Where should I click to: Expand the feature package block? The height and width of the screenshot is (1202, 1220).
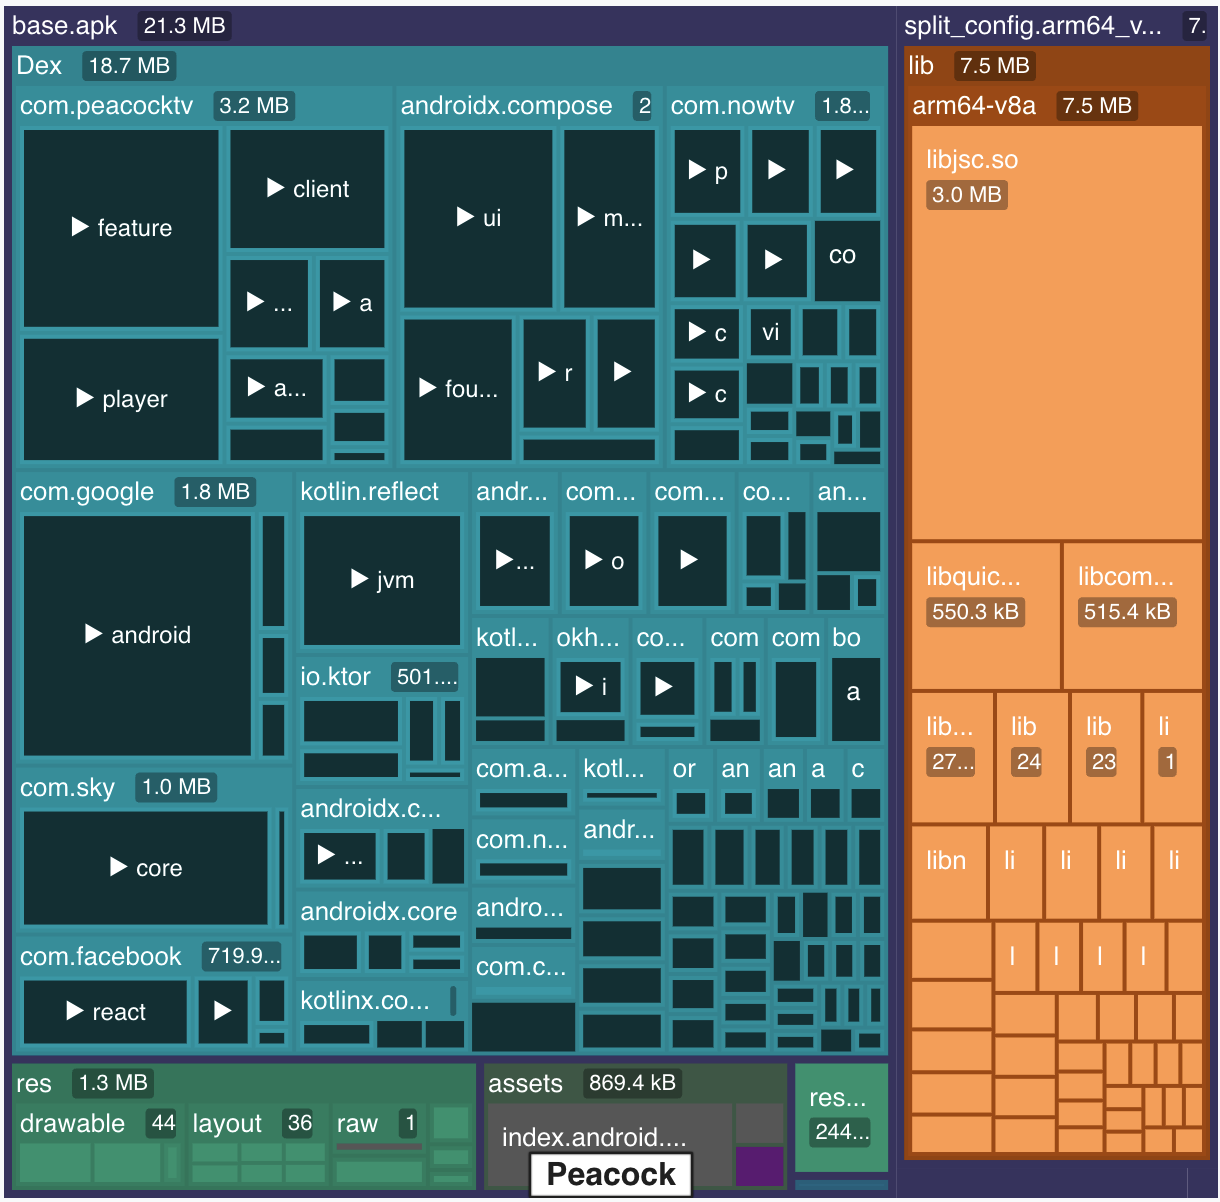(x=121, y=228)
